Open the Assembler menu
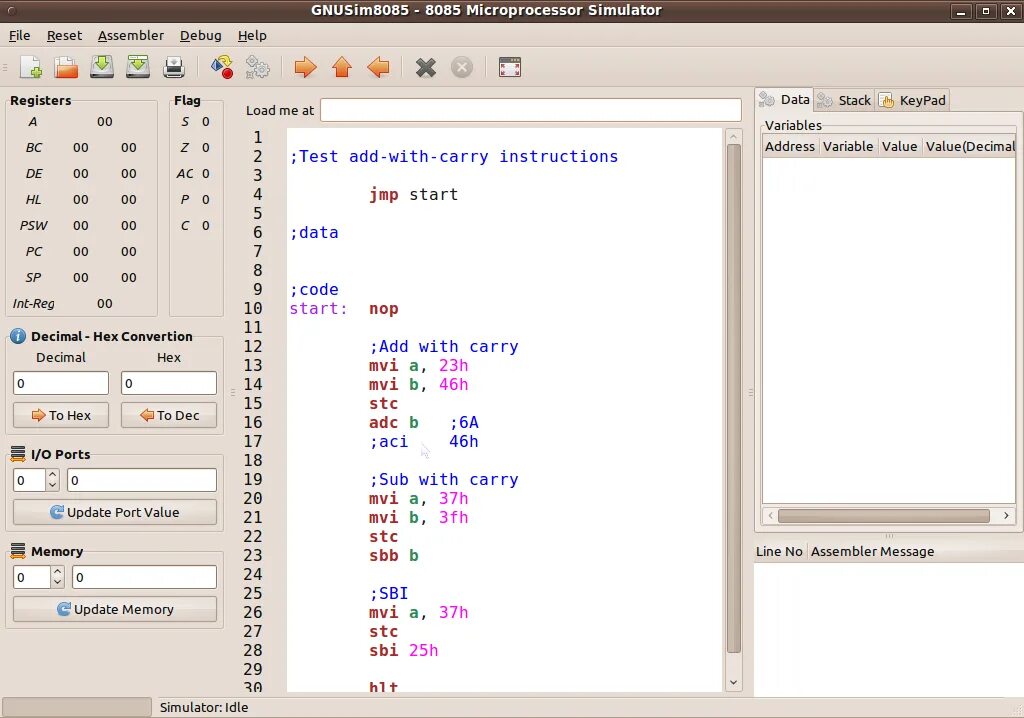The height and width of the screenshot is (718, 1024). tap(131, 35)
